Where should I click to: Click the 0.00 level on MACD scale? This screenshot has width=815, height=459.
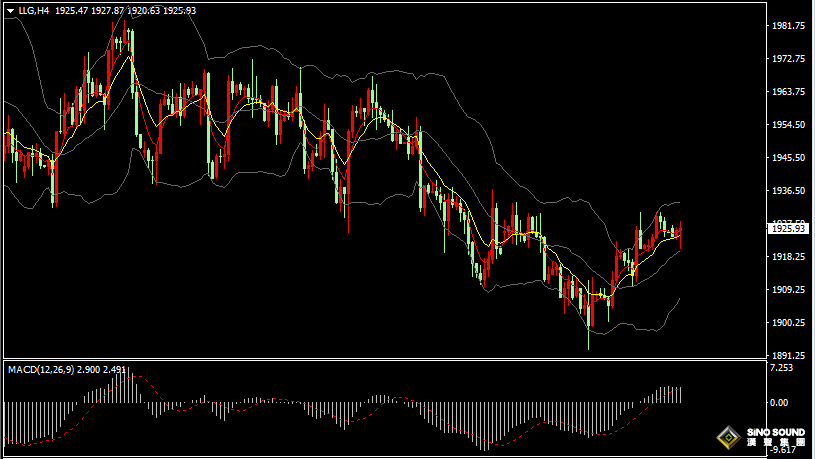[x=780, y=402]
